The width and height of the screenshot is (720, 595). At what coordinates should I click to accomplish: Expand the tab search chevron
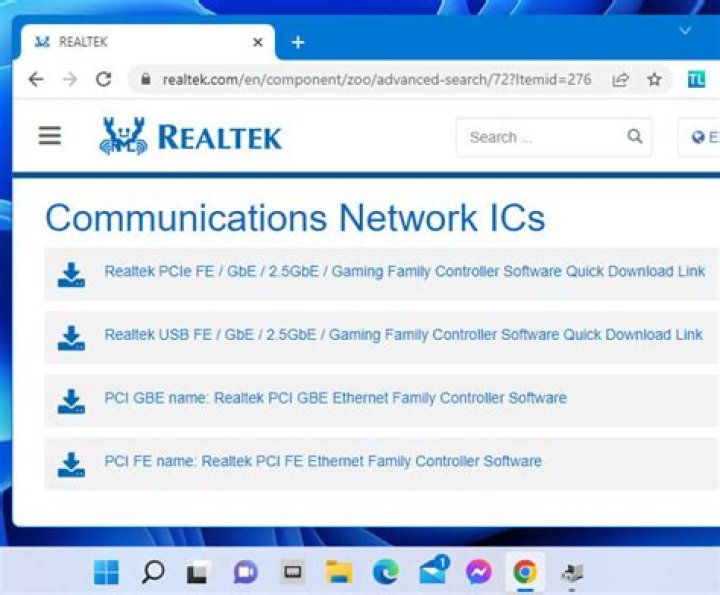click(x=685, y=31)
